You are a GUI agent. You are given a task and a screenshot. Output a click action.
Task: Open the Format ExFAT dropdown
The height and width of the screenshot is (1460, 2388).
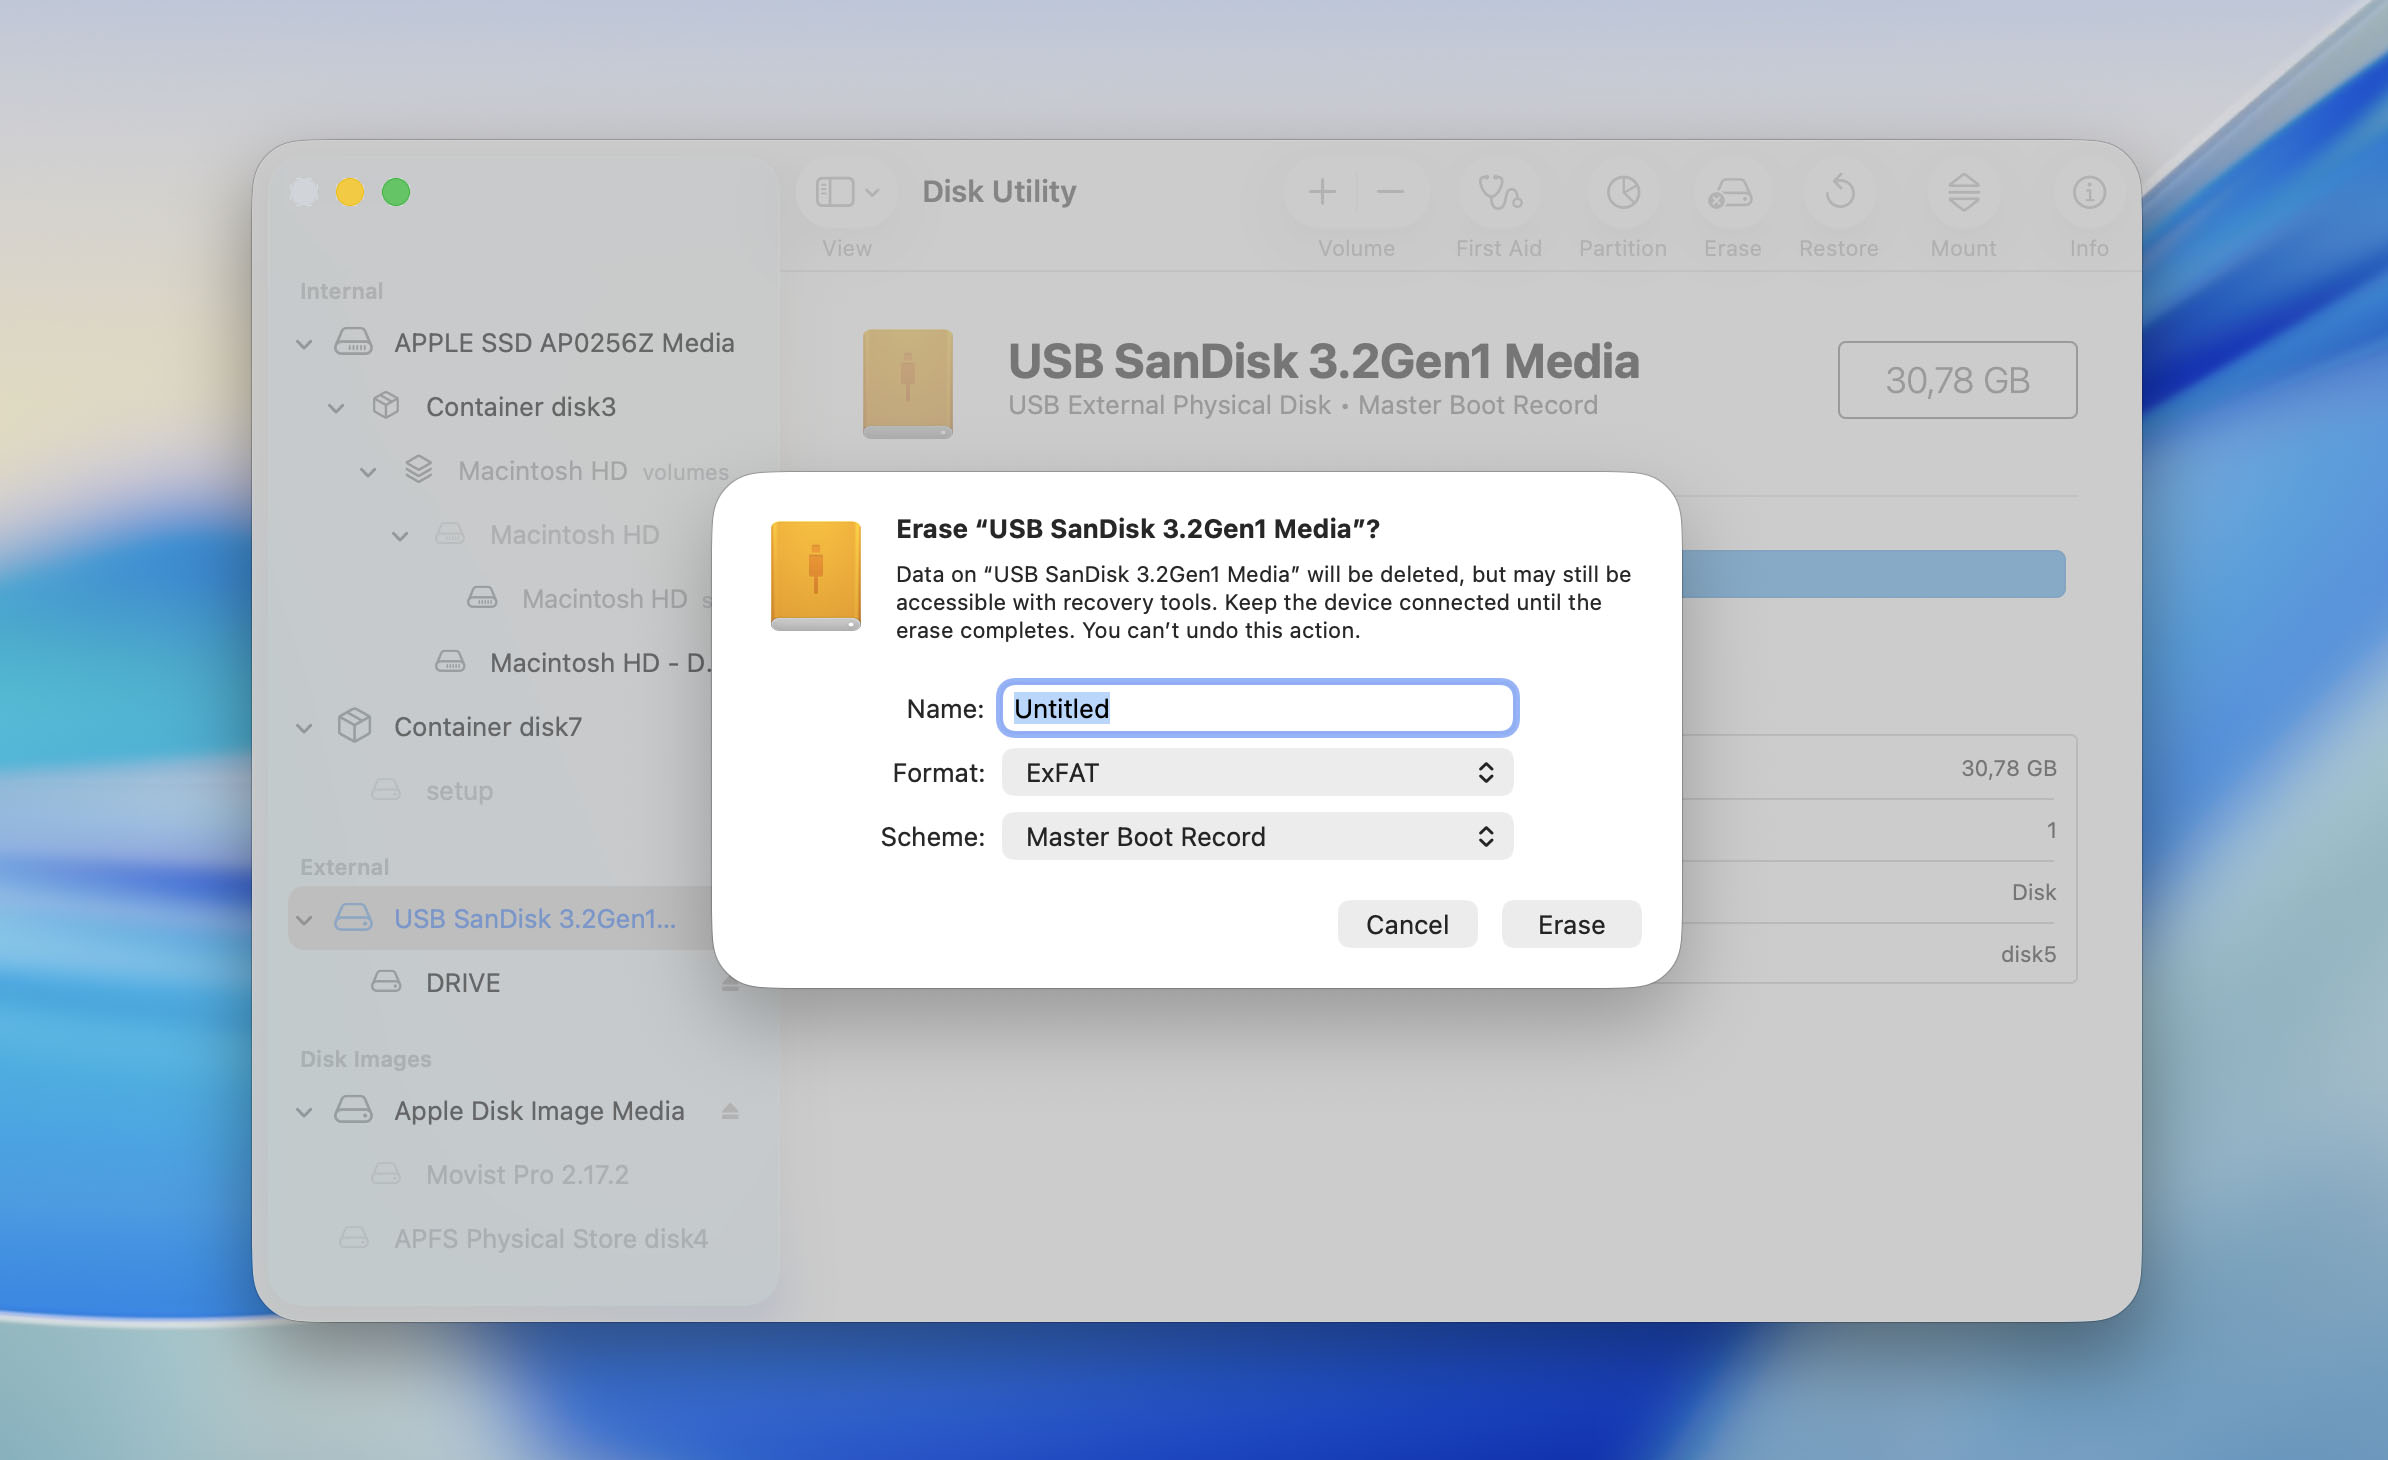(x=1257, y=772)
